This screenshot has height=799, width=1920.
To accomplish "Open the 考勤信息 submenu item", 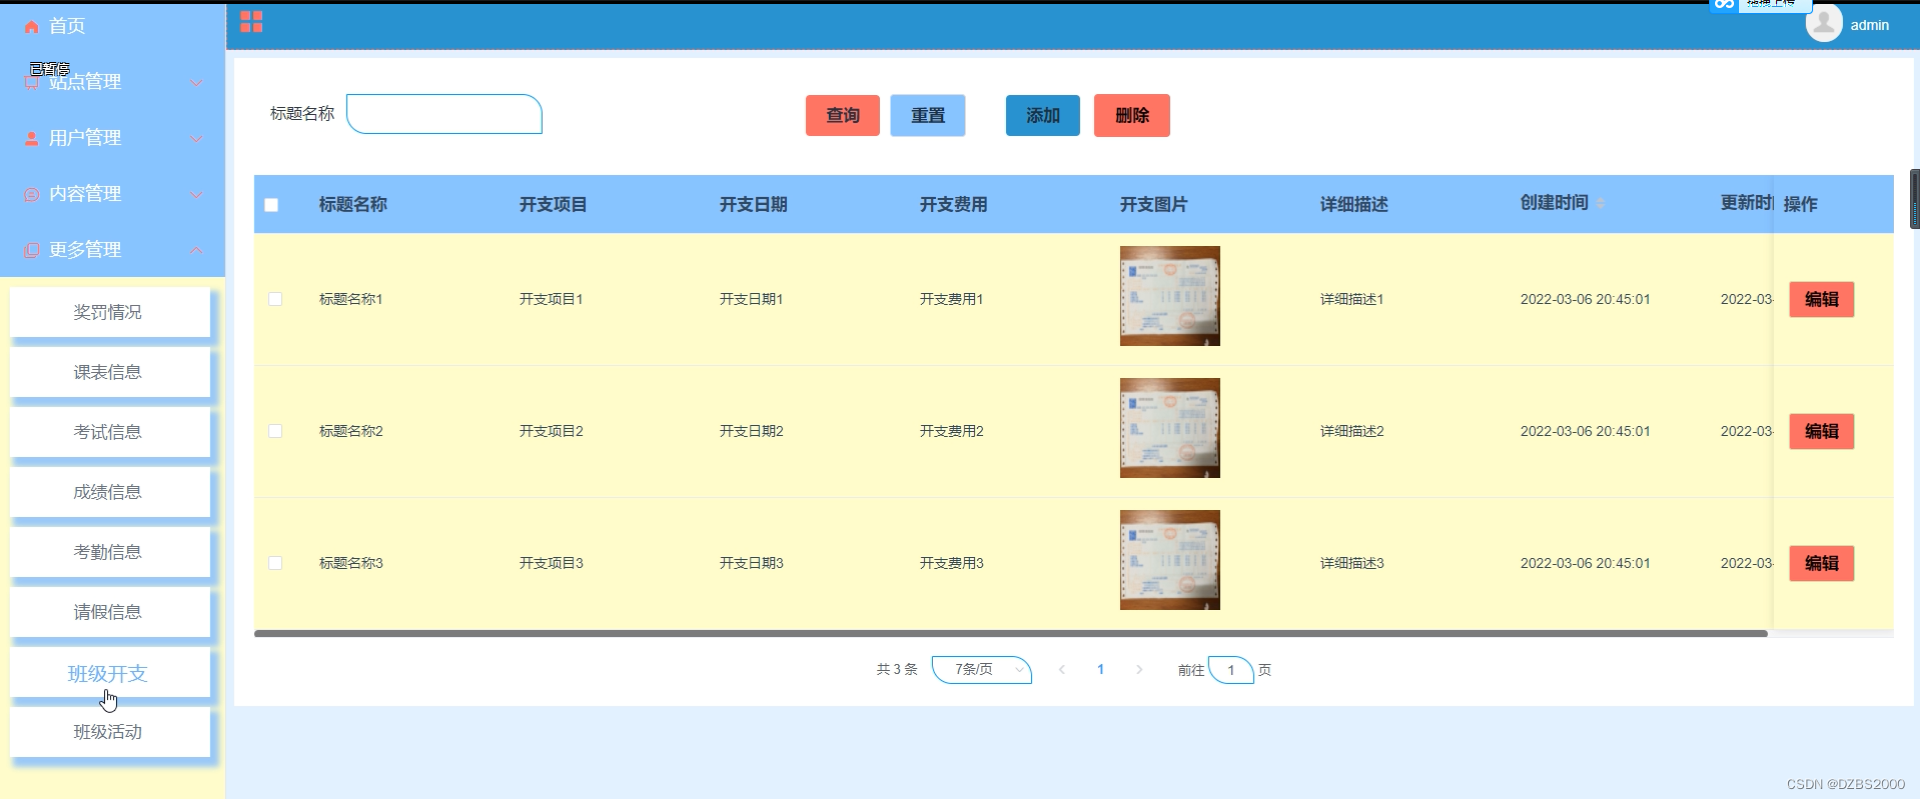I will (x=110, y=552).
